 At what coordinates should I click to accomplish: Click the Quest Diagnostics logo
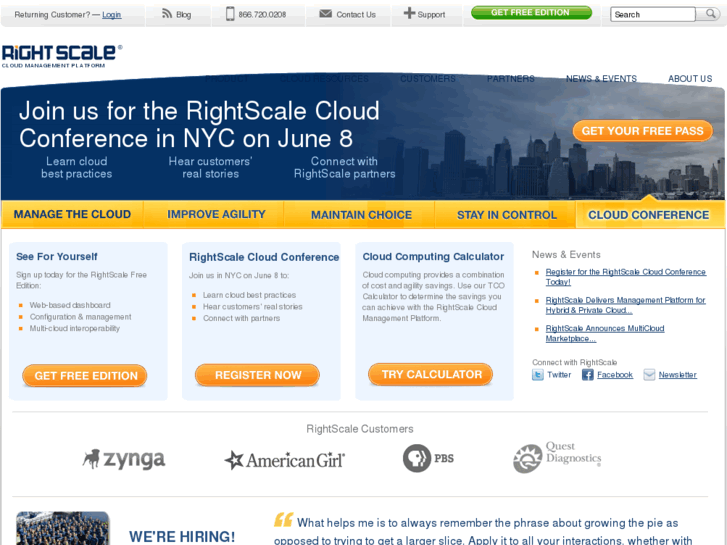tap(557, 457)
